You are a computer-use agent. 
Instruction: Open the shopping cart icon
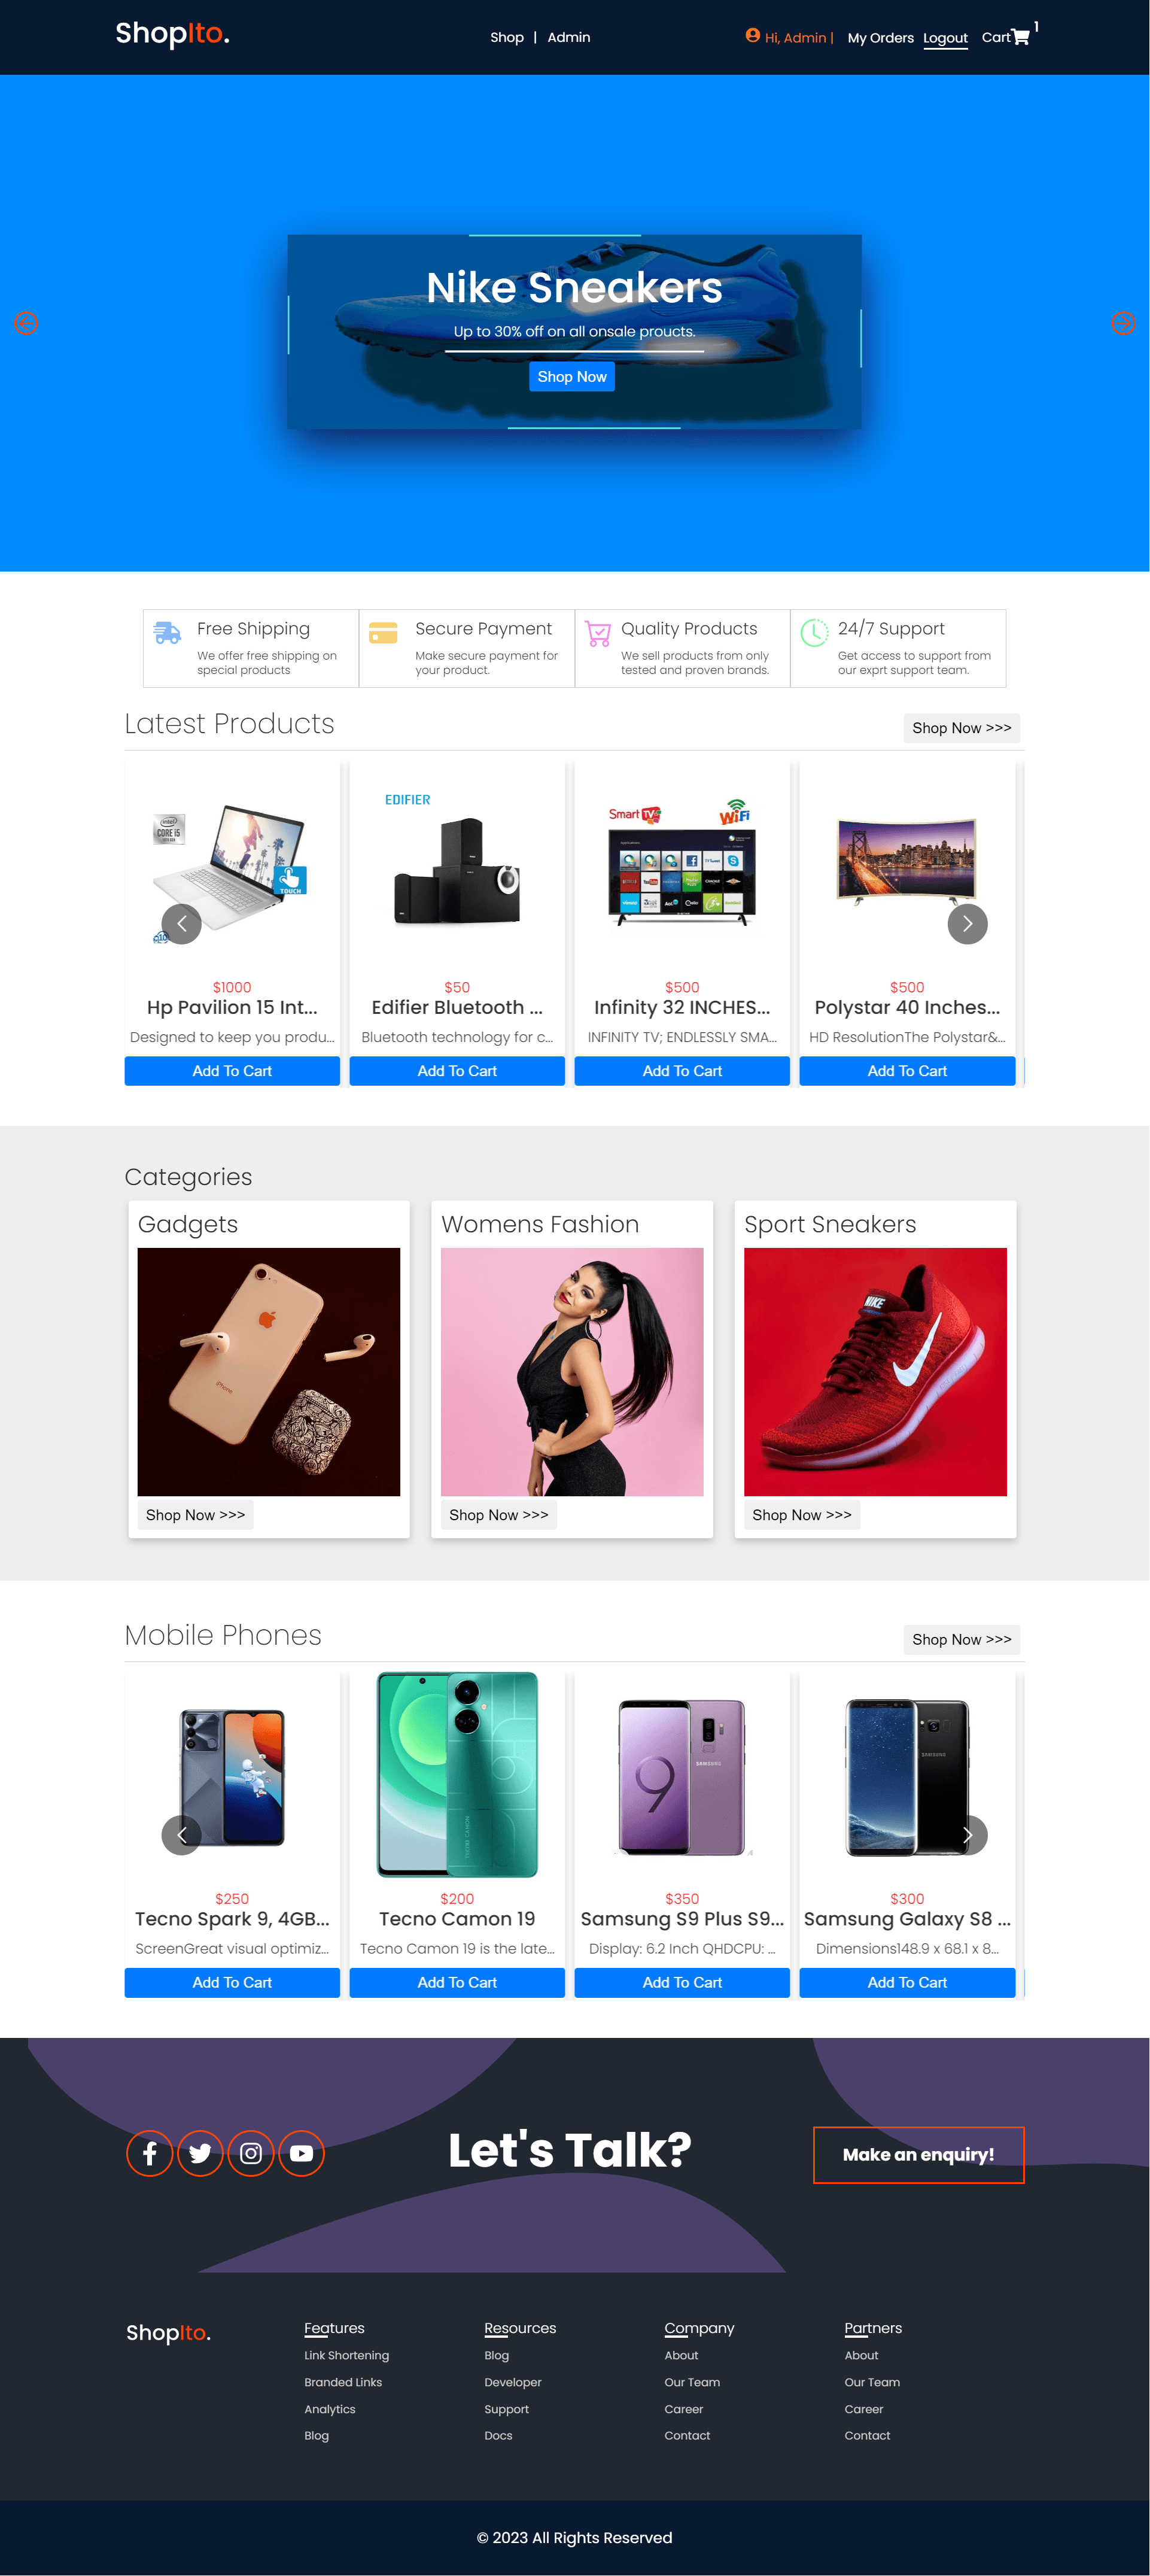tap(1021, 38)
